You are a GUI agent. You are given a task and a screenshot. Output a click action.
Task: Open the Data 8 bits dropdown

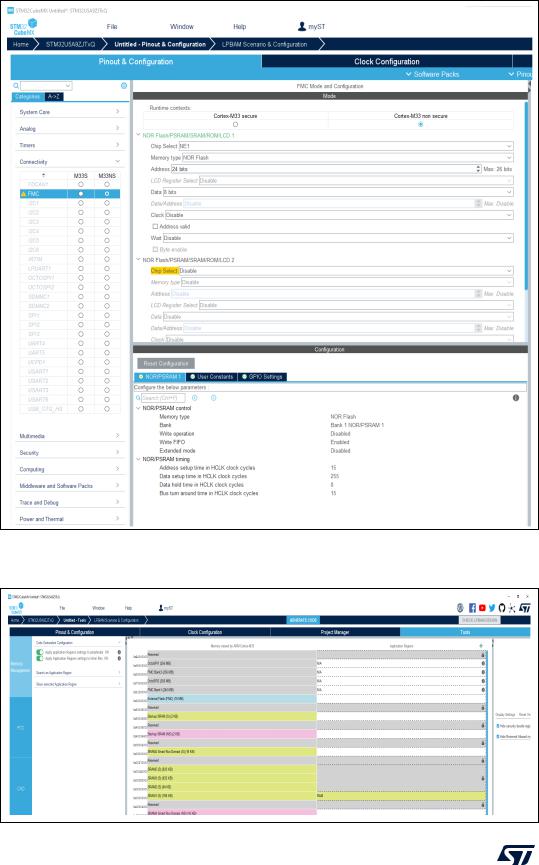point(338,192)
